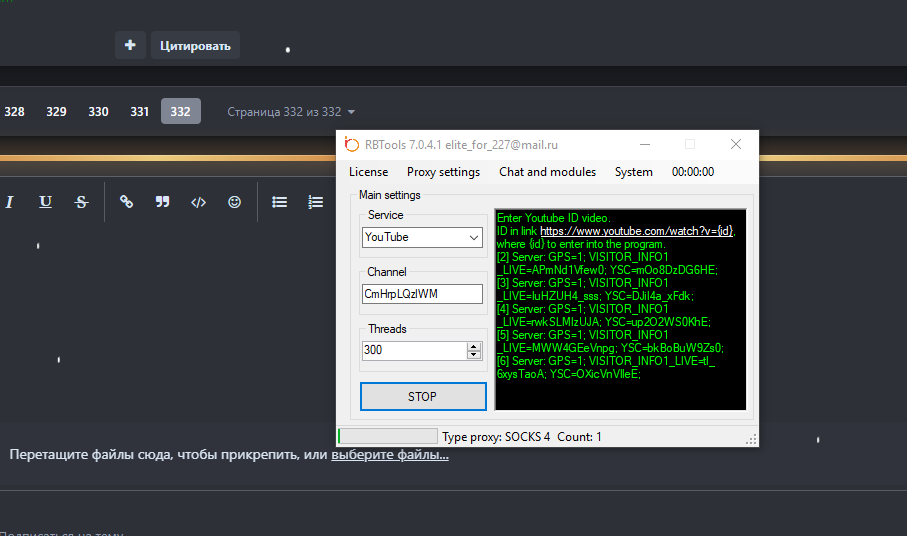907x536 pixels.
Task: Apply strikethrough text formatting
Action: tap(81, 202)
